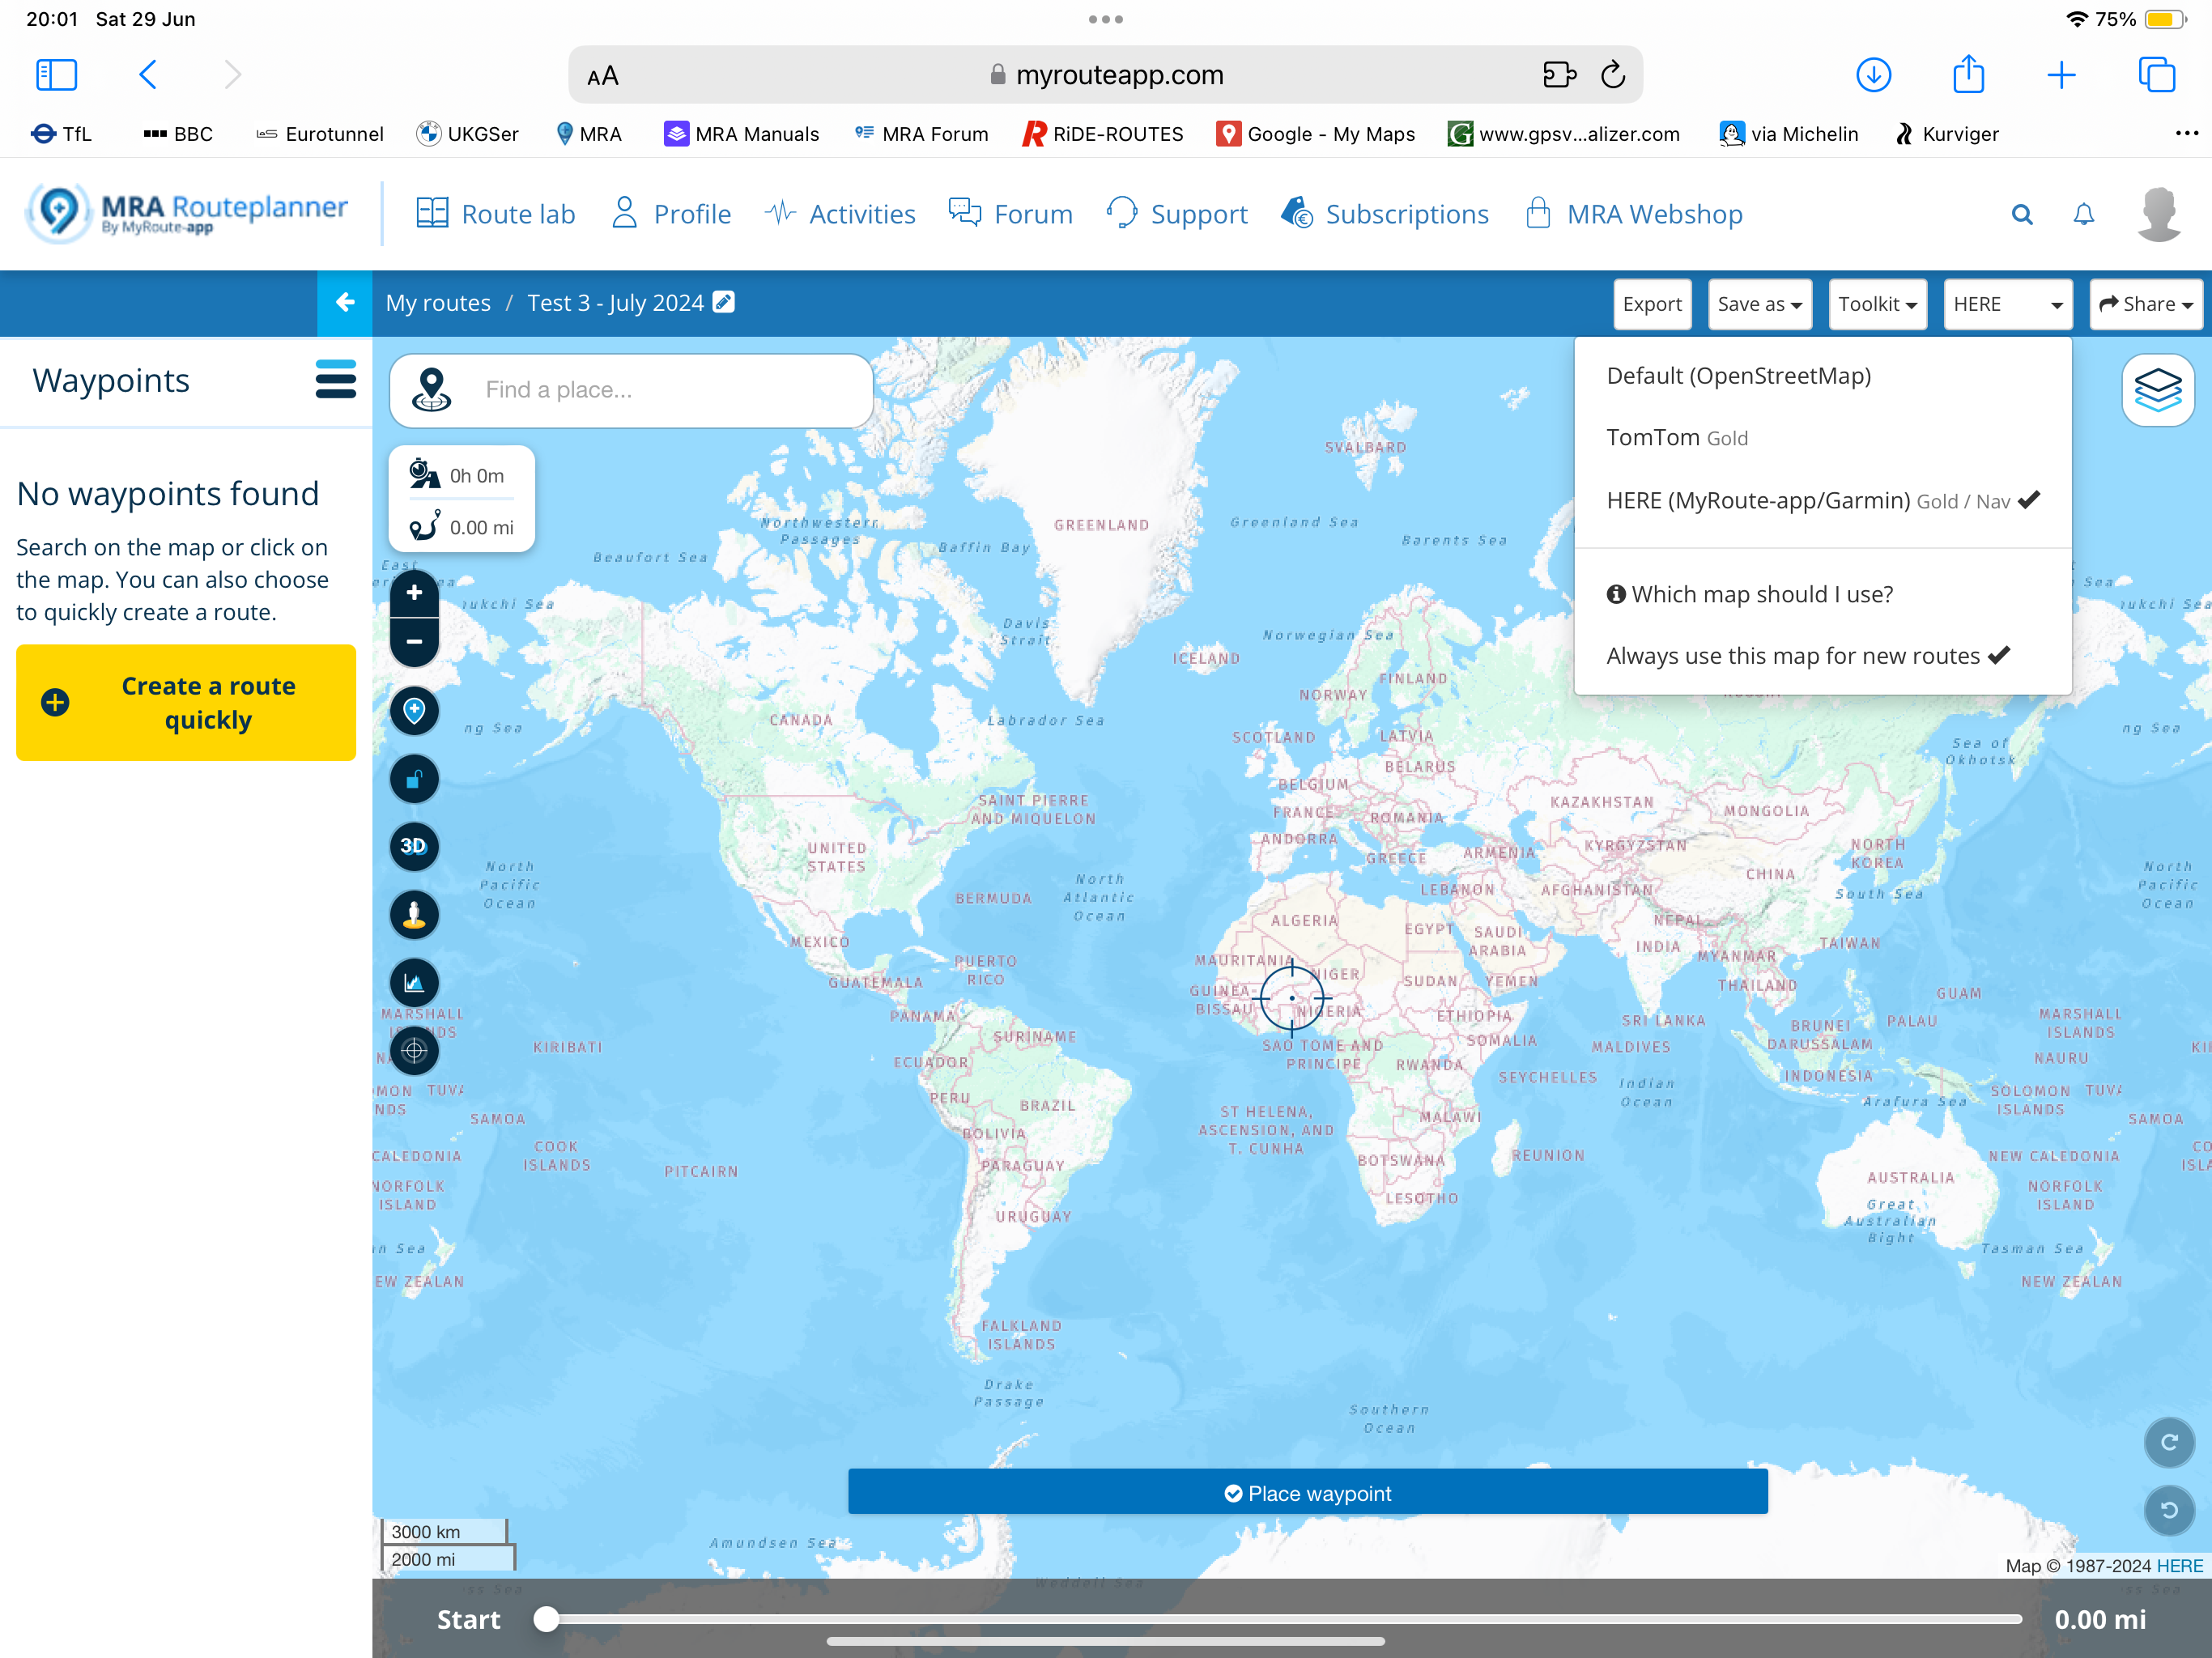Viewport: 2212px width, 1658px height.
Task: Open Safari downloads list
Action: [1873, 75]
